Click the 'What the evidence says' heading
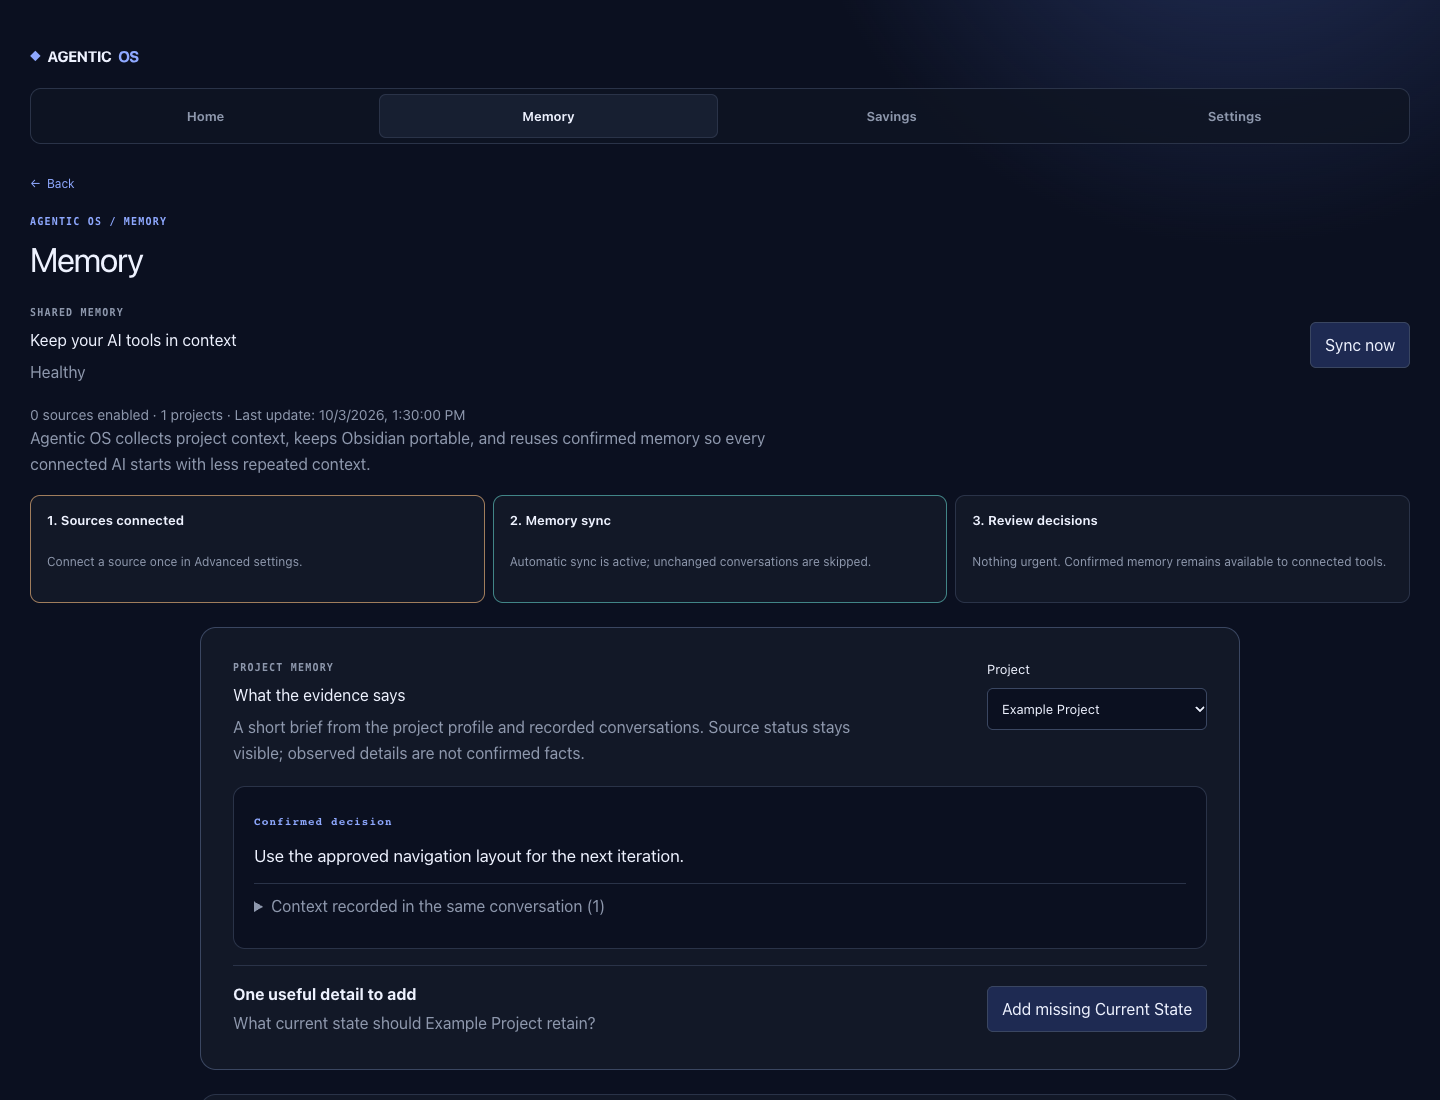 point(319,695)
